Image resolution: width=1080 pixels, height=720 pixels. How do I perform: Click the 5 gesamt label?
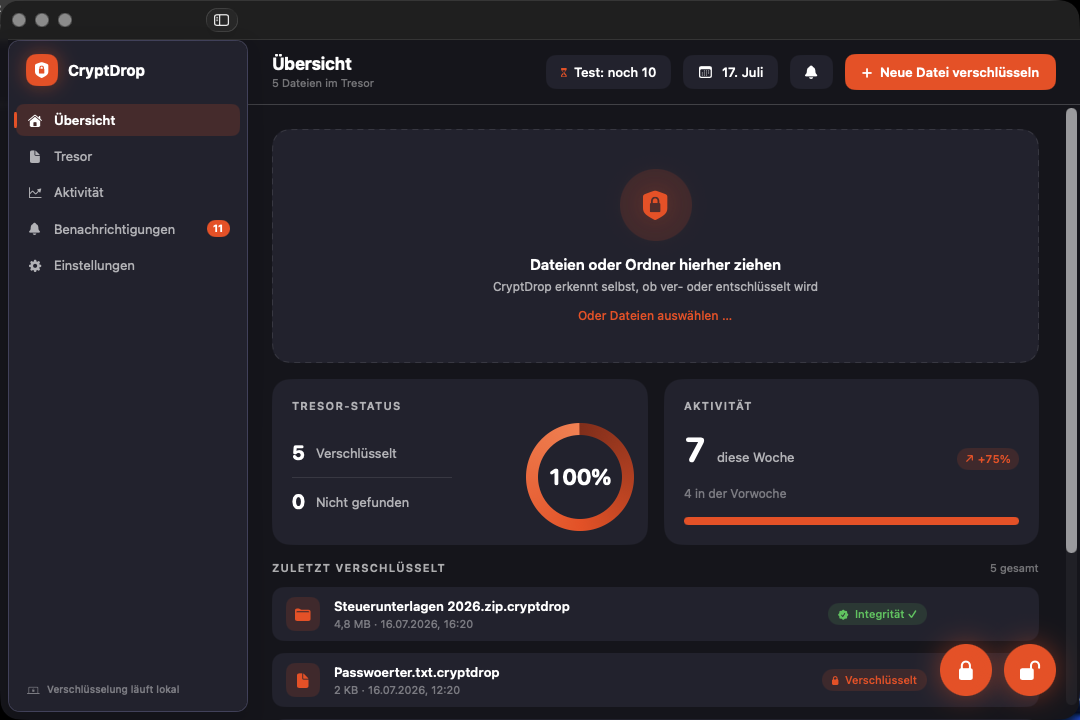tap(1014, 568)
